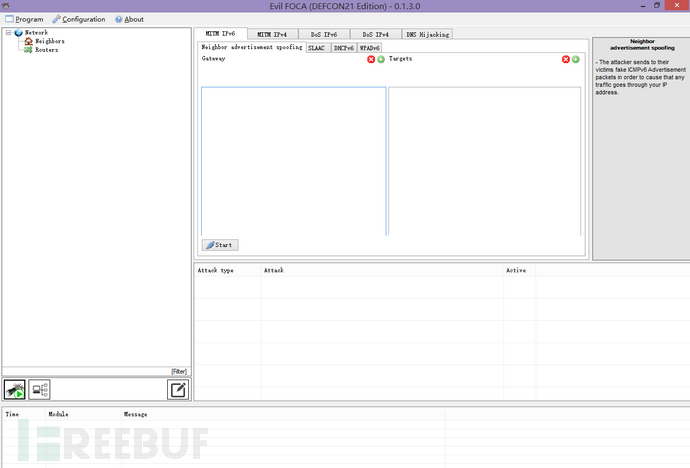Click the Message log column header
This screenshot has width=690, height=468.
[x=283, y=414]
